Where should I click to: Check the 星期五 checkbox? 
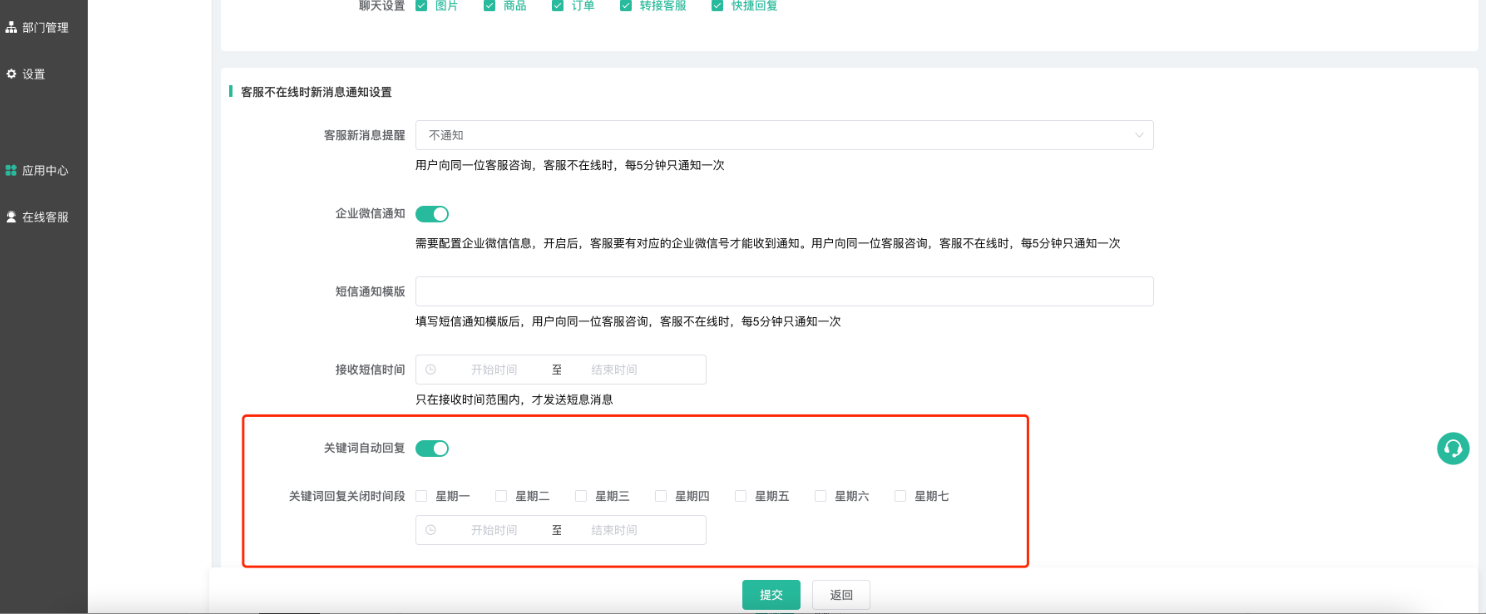click(x=741, y=496)
